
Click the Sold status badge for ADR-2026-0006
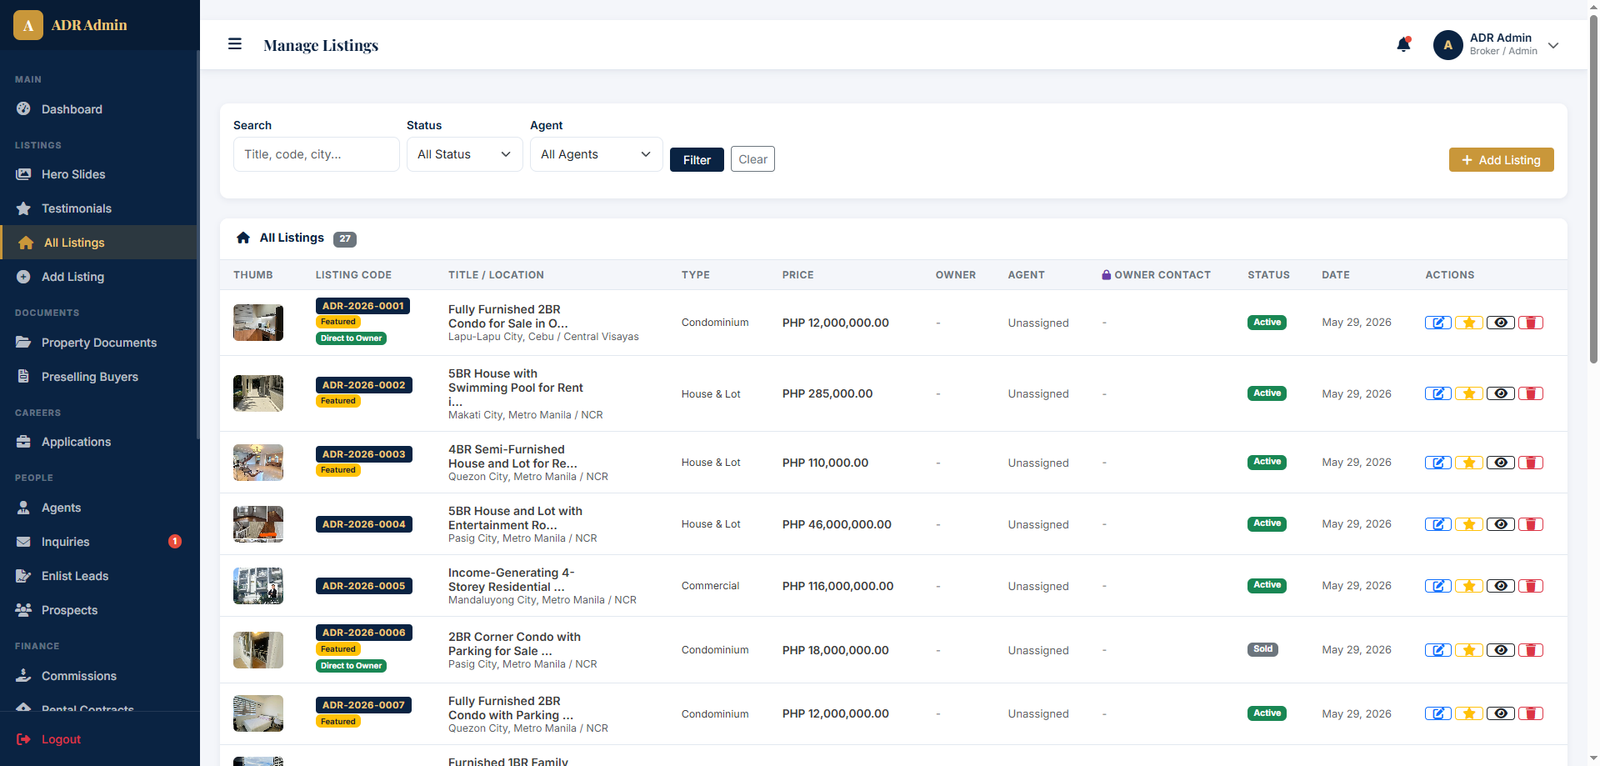1263,649
